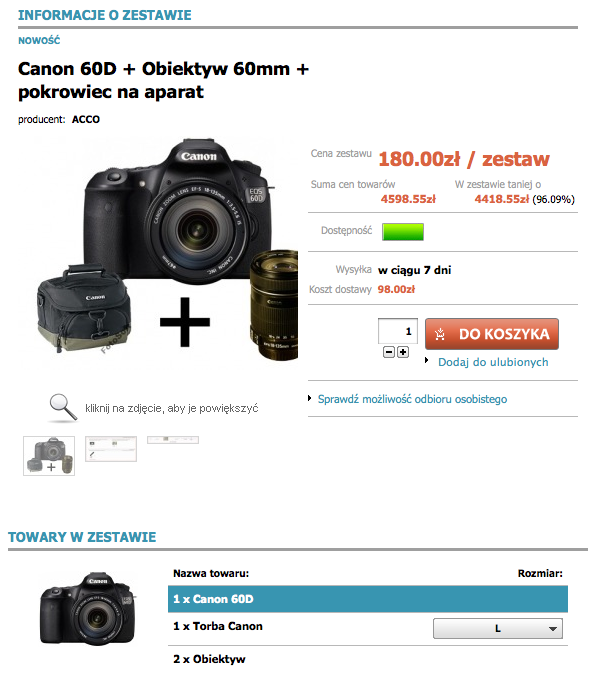Decrease quantity with the minus button
Image resolution: width=593 pixels, height=695 pixels.
[x=389, y=352]
